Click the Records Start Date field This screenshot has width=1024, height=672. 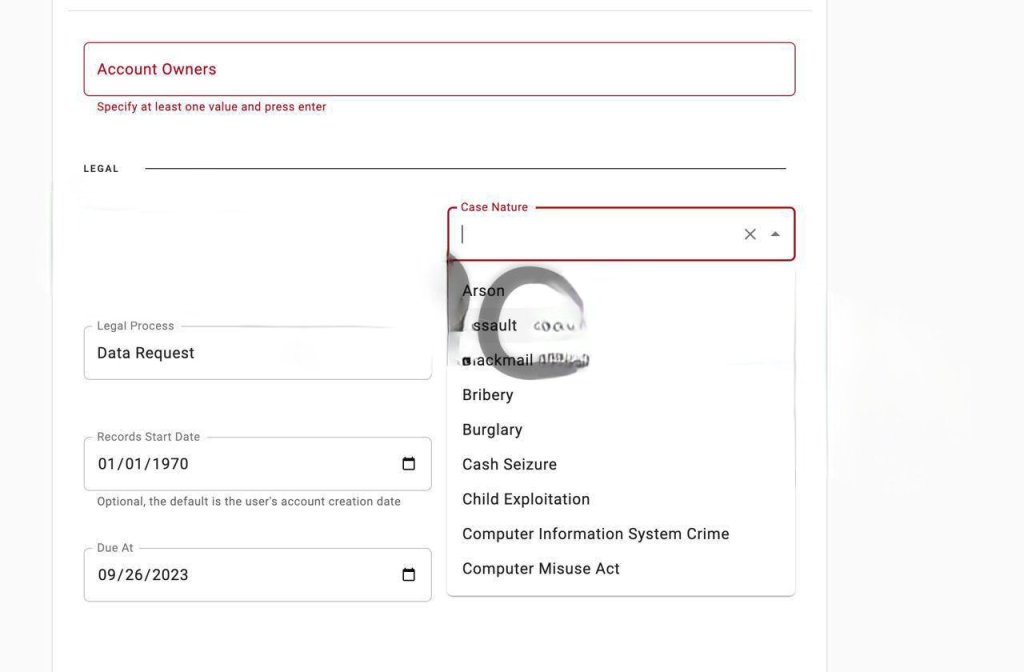[x=240, y=464]
